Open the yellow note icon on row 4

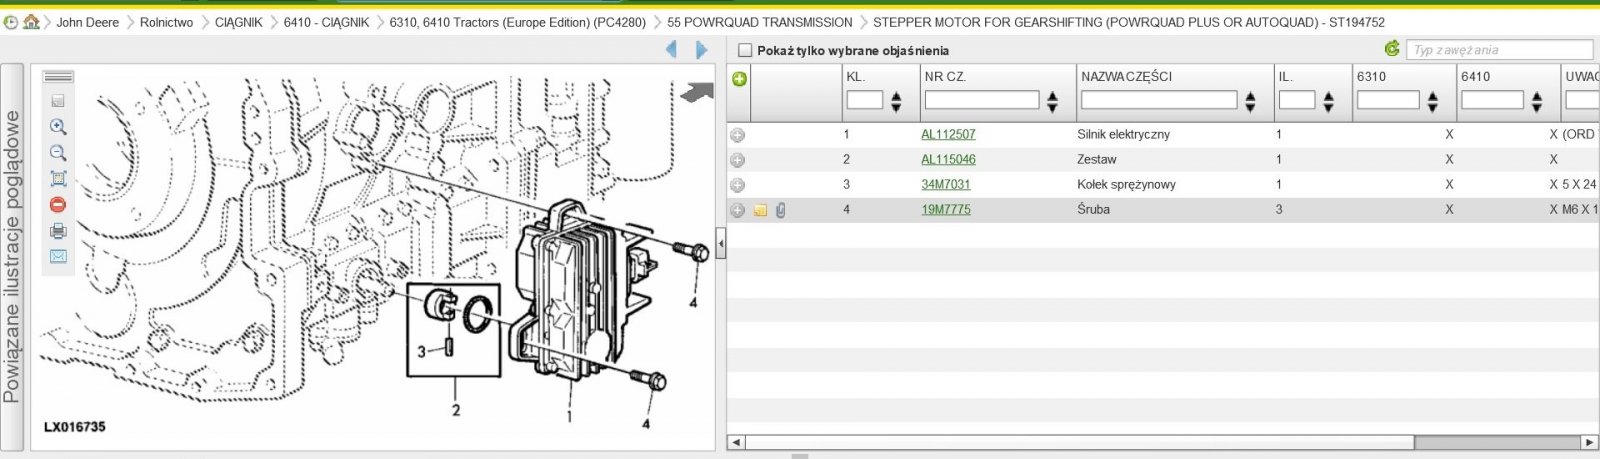(760, 210)
